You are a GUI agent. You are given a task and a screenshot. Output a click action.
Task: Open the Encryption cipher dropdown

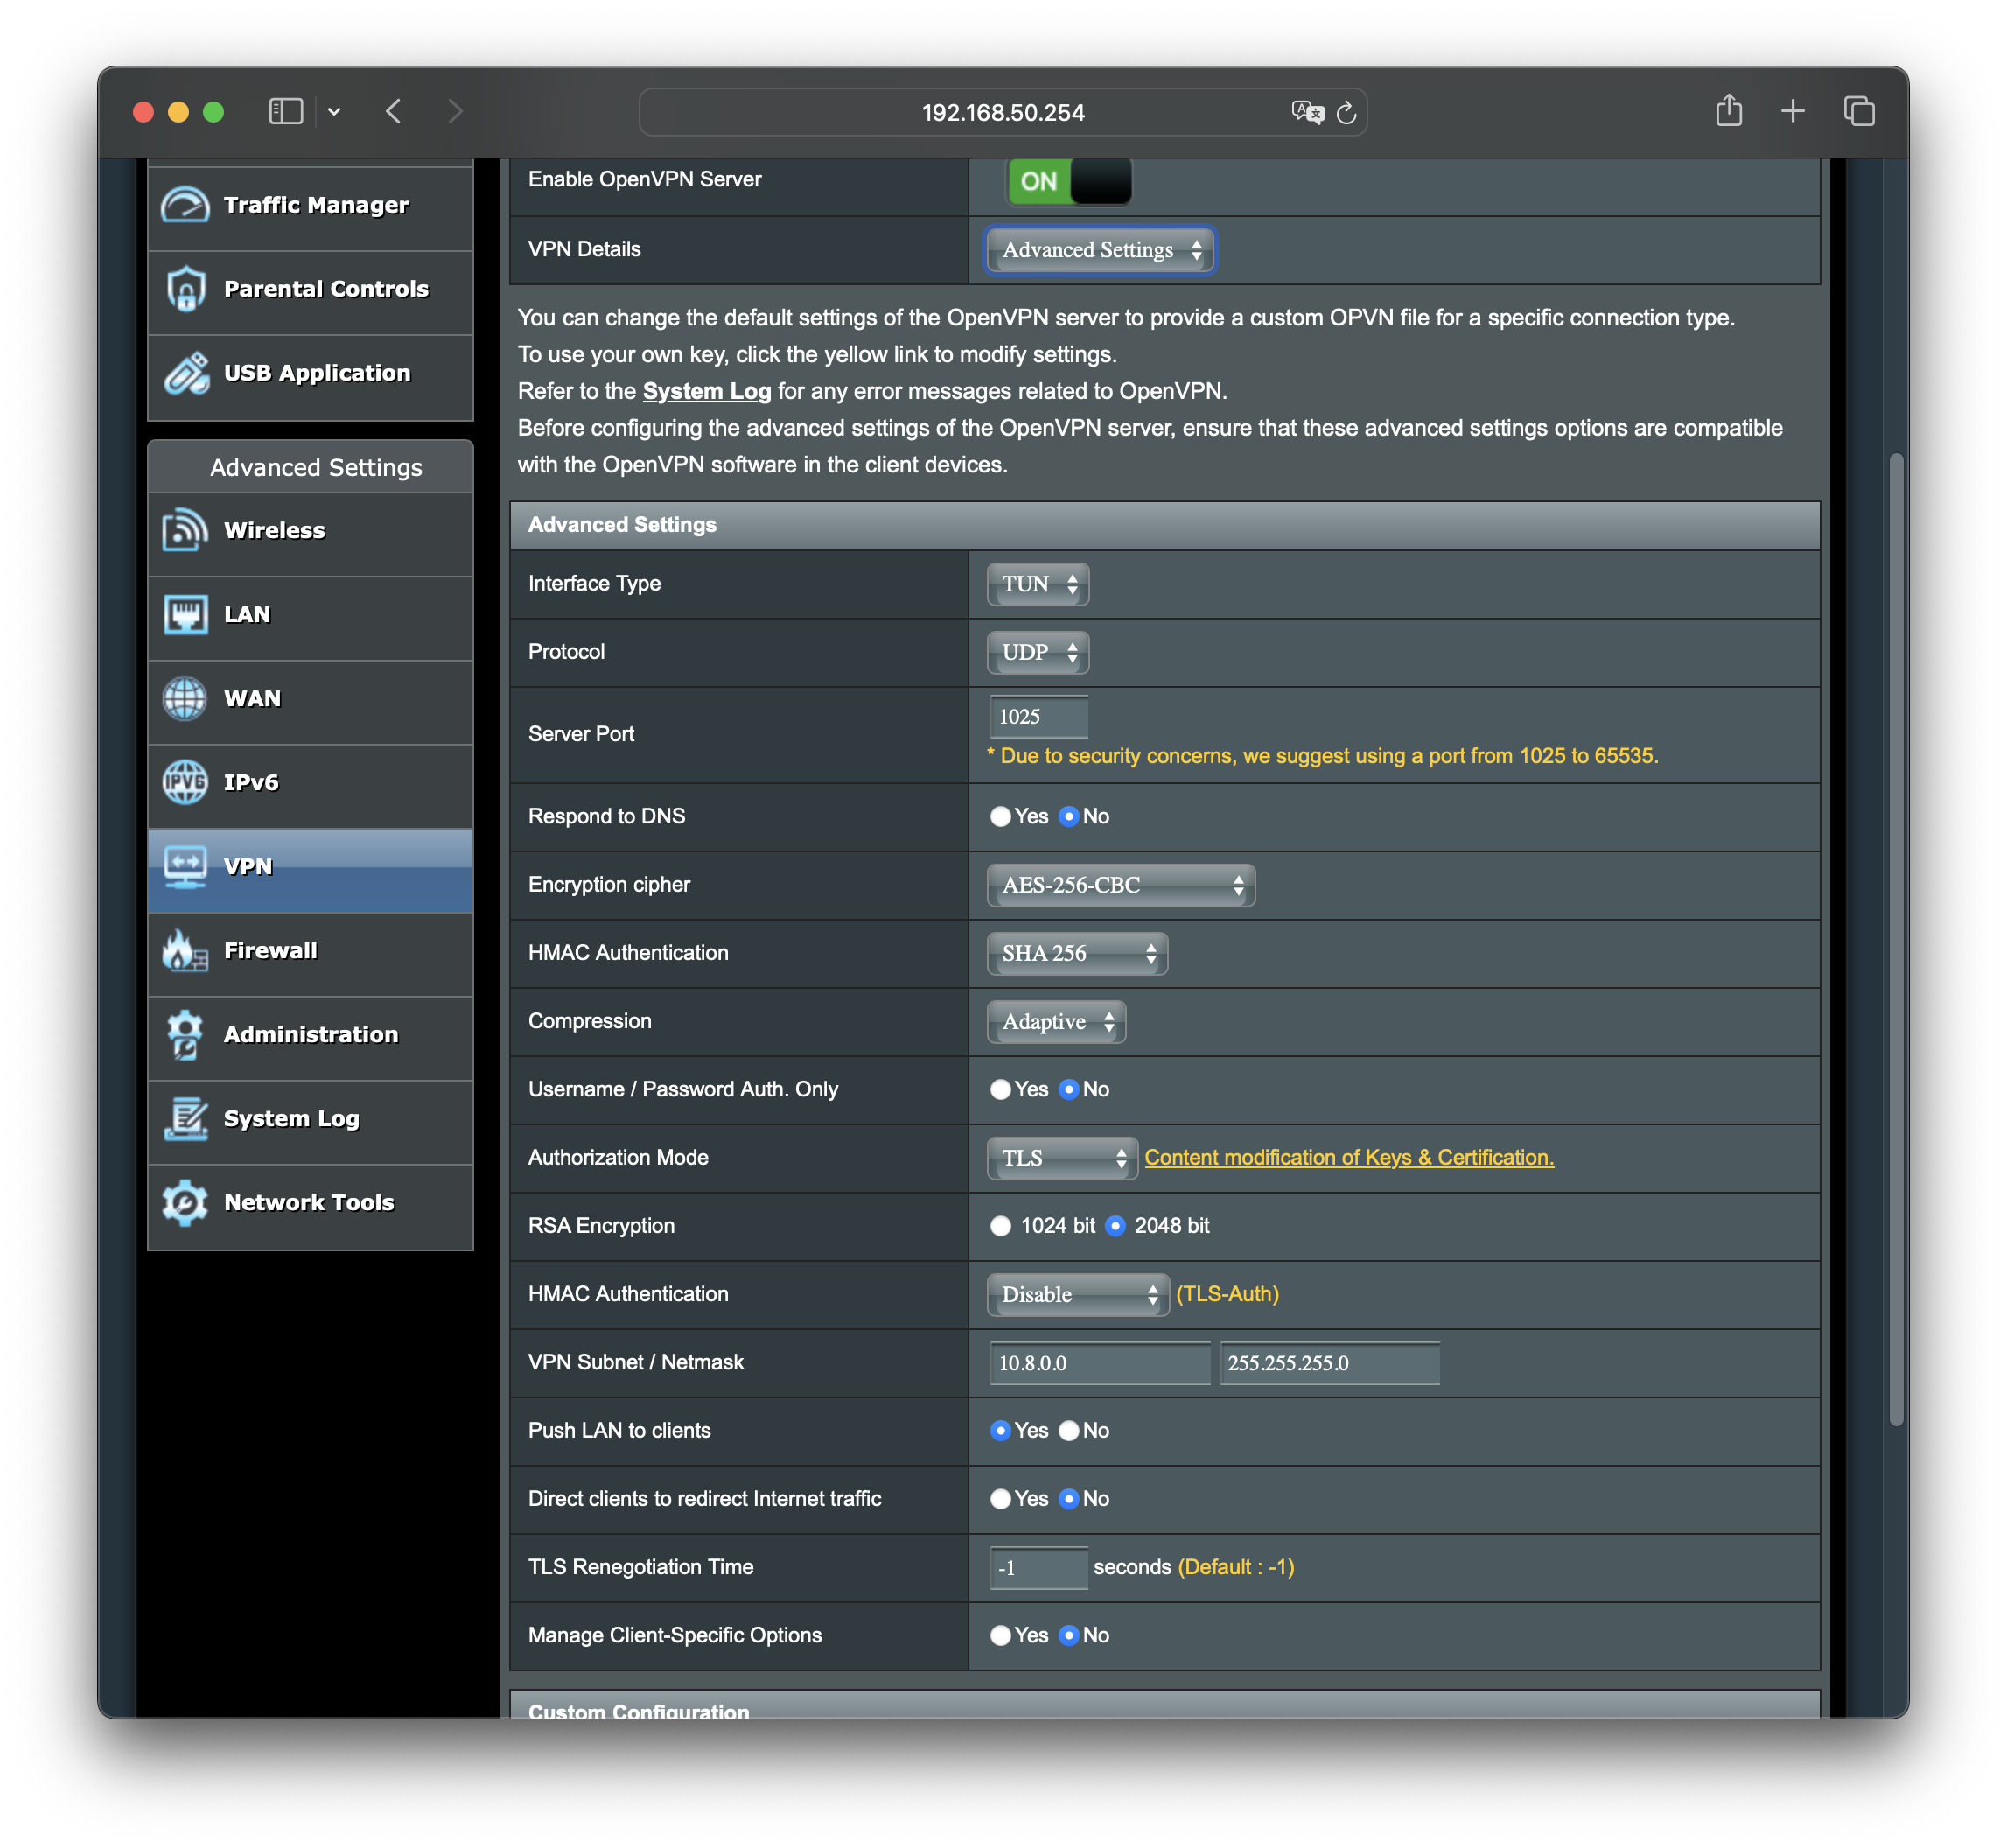1120,885
